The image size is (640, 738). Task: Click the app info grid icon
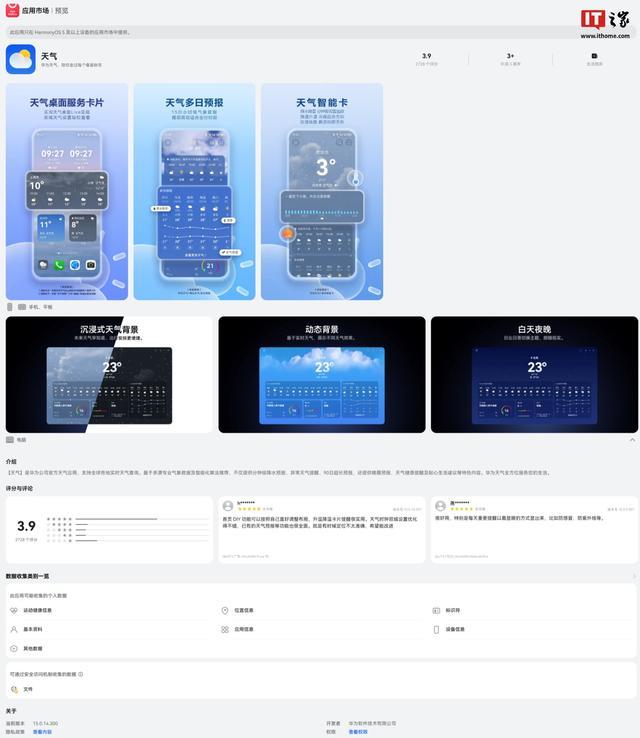tap(225, 629)
